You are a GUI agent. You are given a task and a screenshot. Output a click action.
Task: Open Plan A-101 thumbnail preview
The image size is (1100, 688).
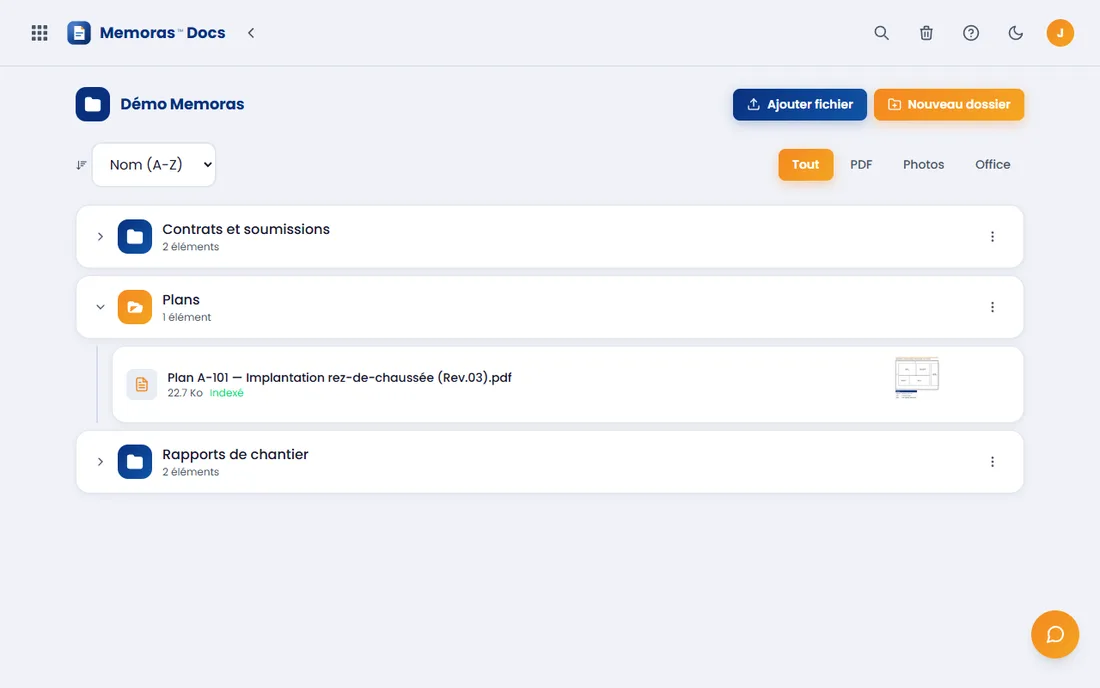tap(917, 378)
